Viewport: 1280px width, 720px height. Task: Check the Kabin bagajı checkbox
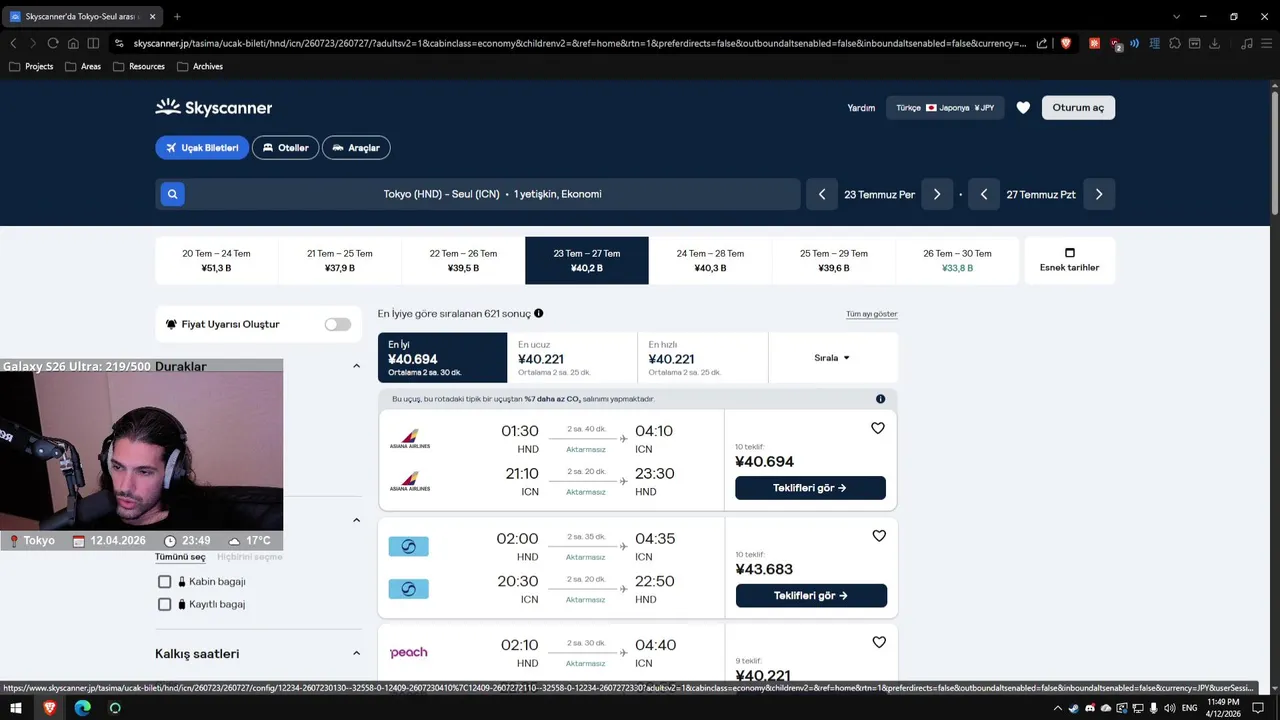click(165, 581)
